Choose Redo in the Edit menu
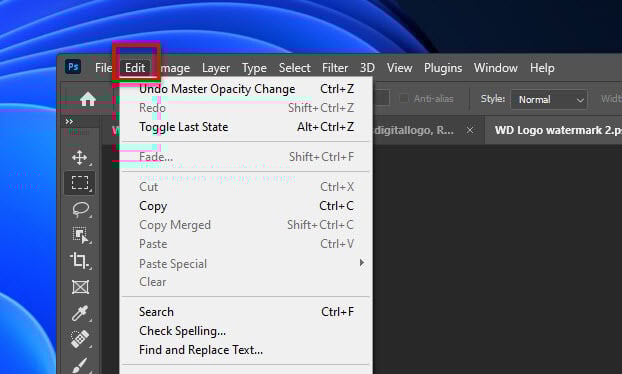Screen dimensions: 622x374 (246, 108)
